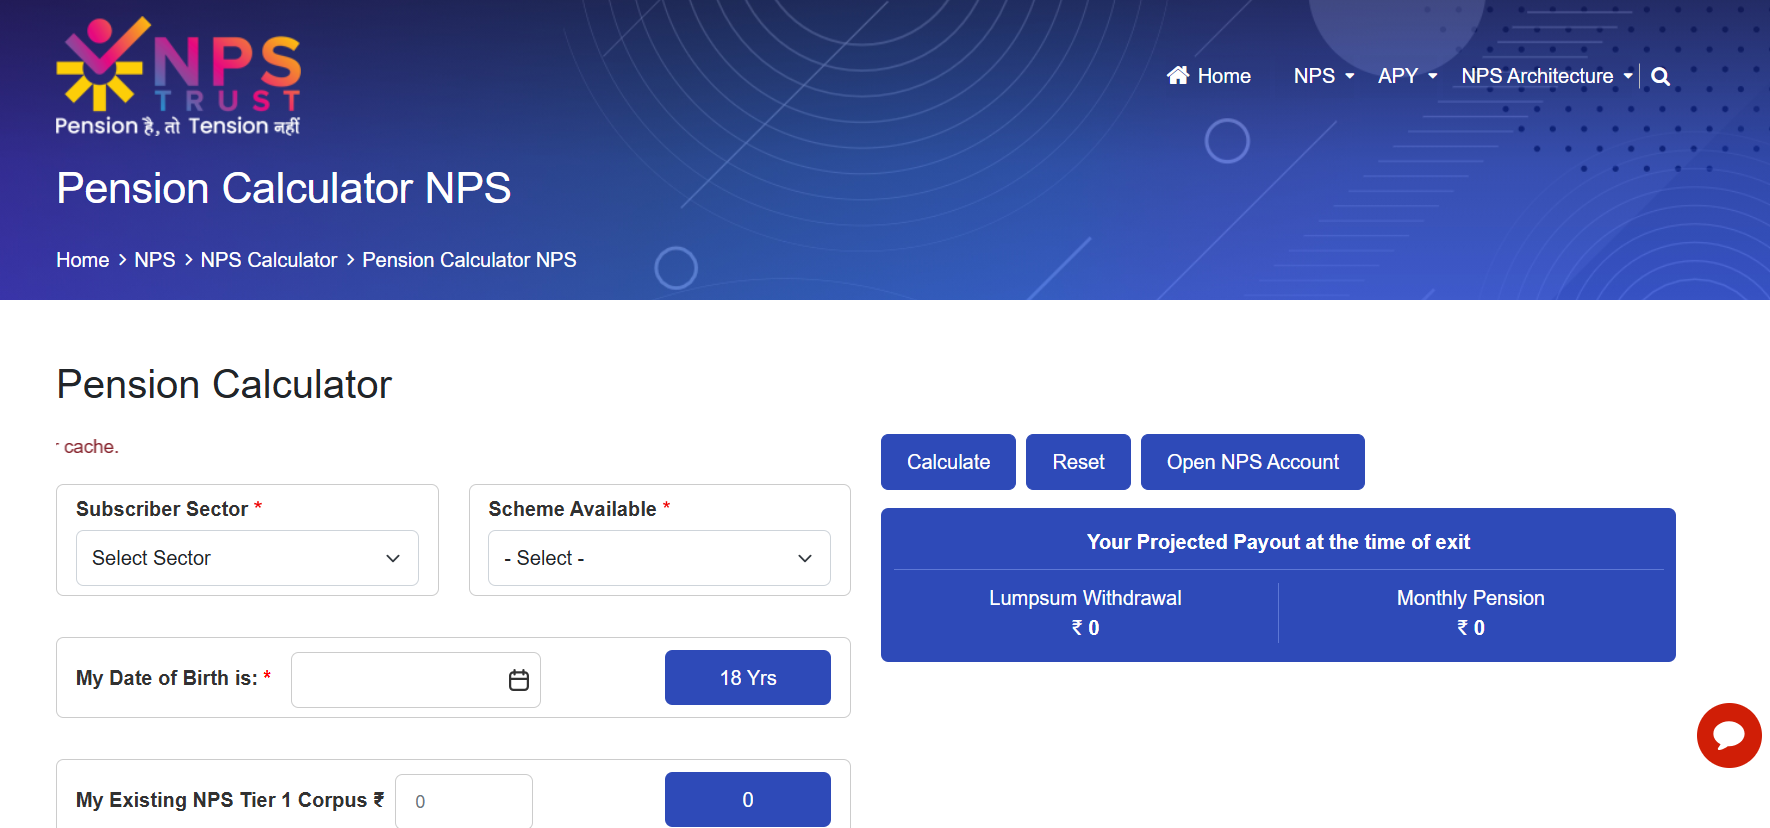Click the corpus value display showing 0
1770x828 pixels.
748,800
